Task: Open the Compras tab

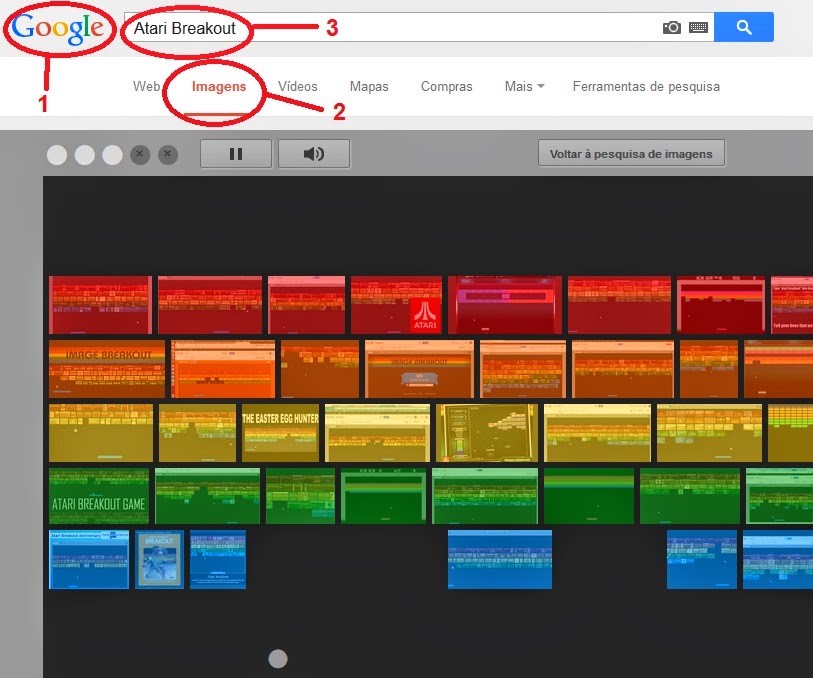Action: pyautogui.click(x=446, y=87)
